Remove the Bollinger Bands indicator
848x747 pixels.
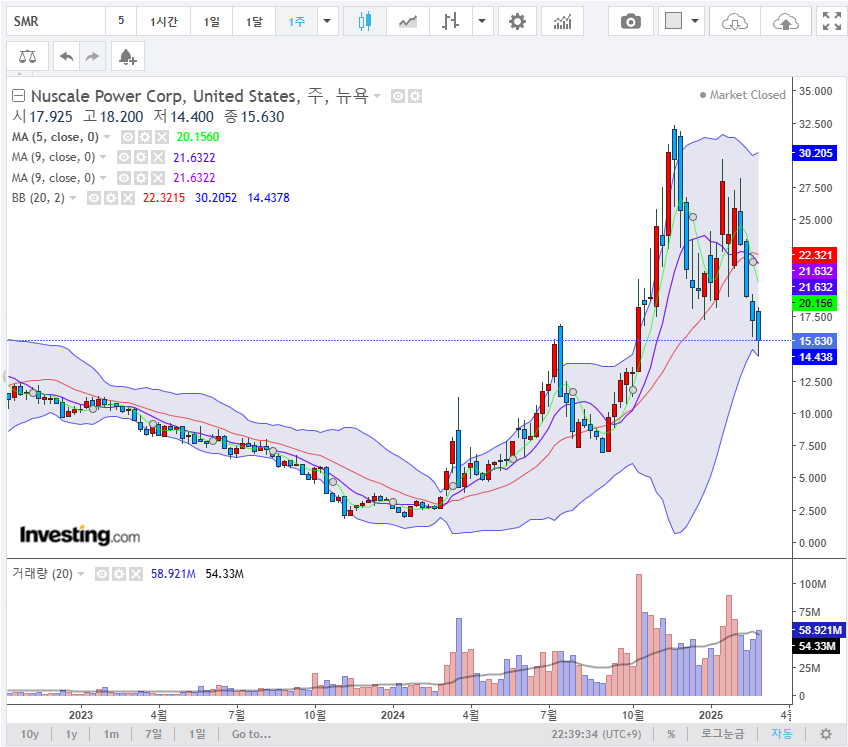(128, 198)
